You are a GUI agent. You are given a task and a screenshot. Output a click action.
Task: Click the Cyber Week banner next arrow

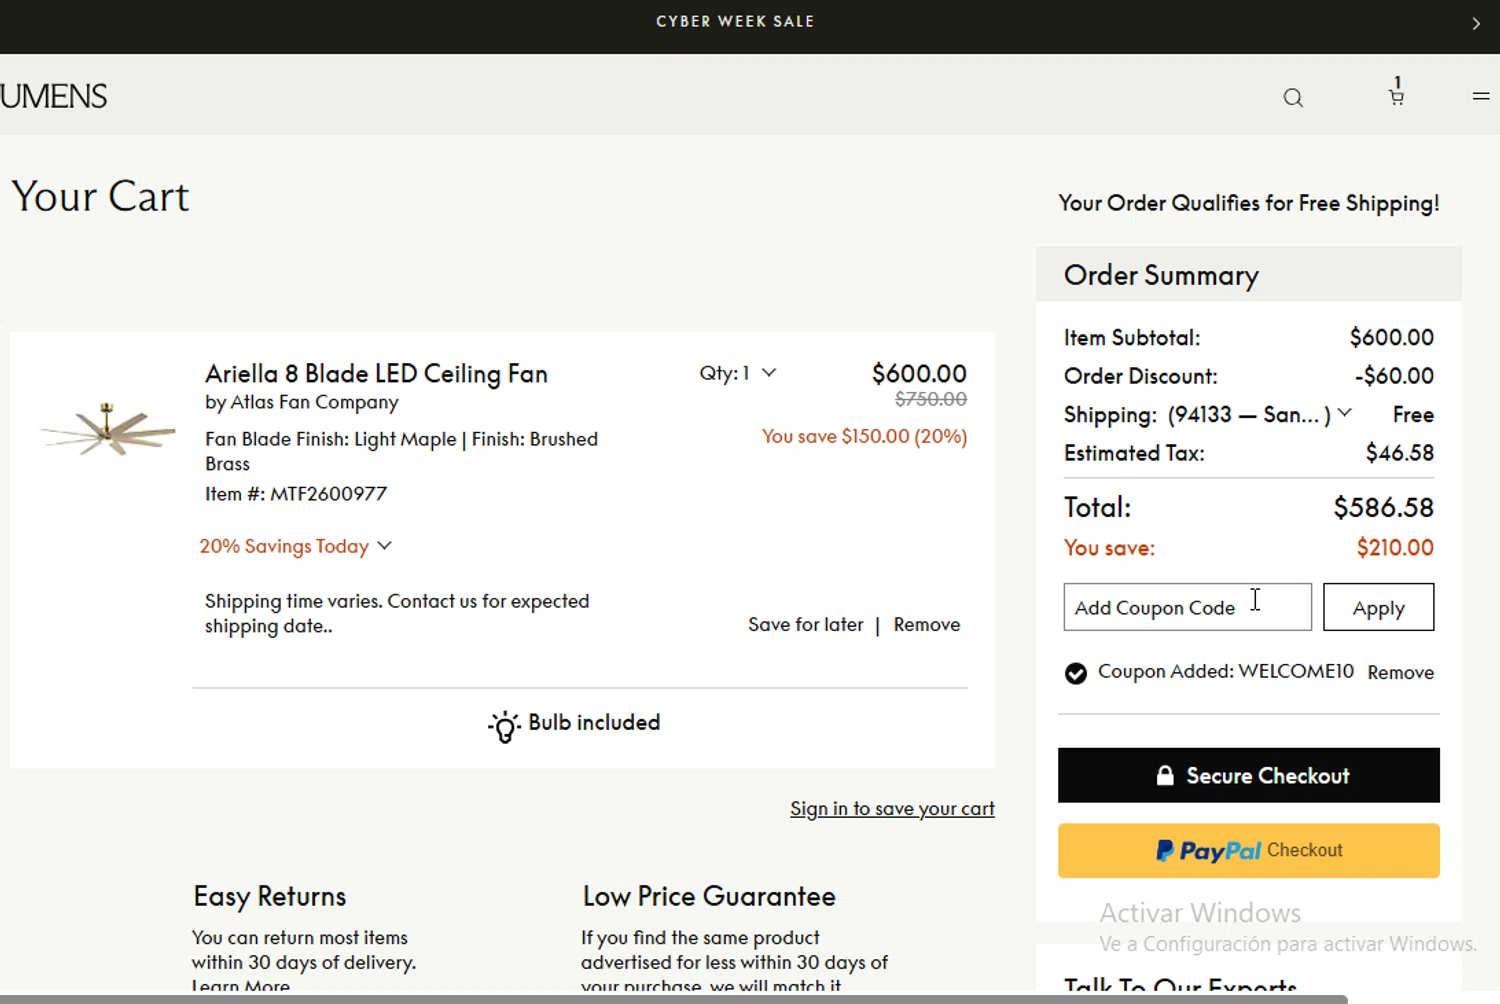pos(1476,24)
